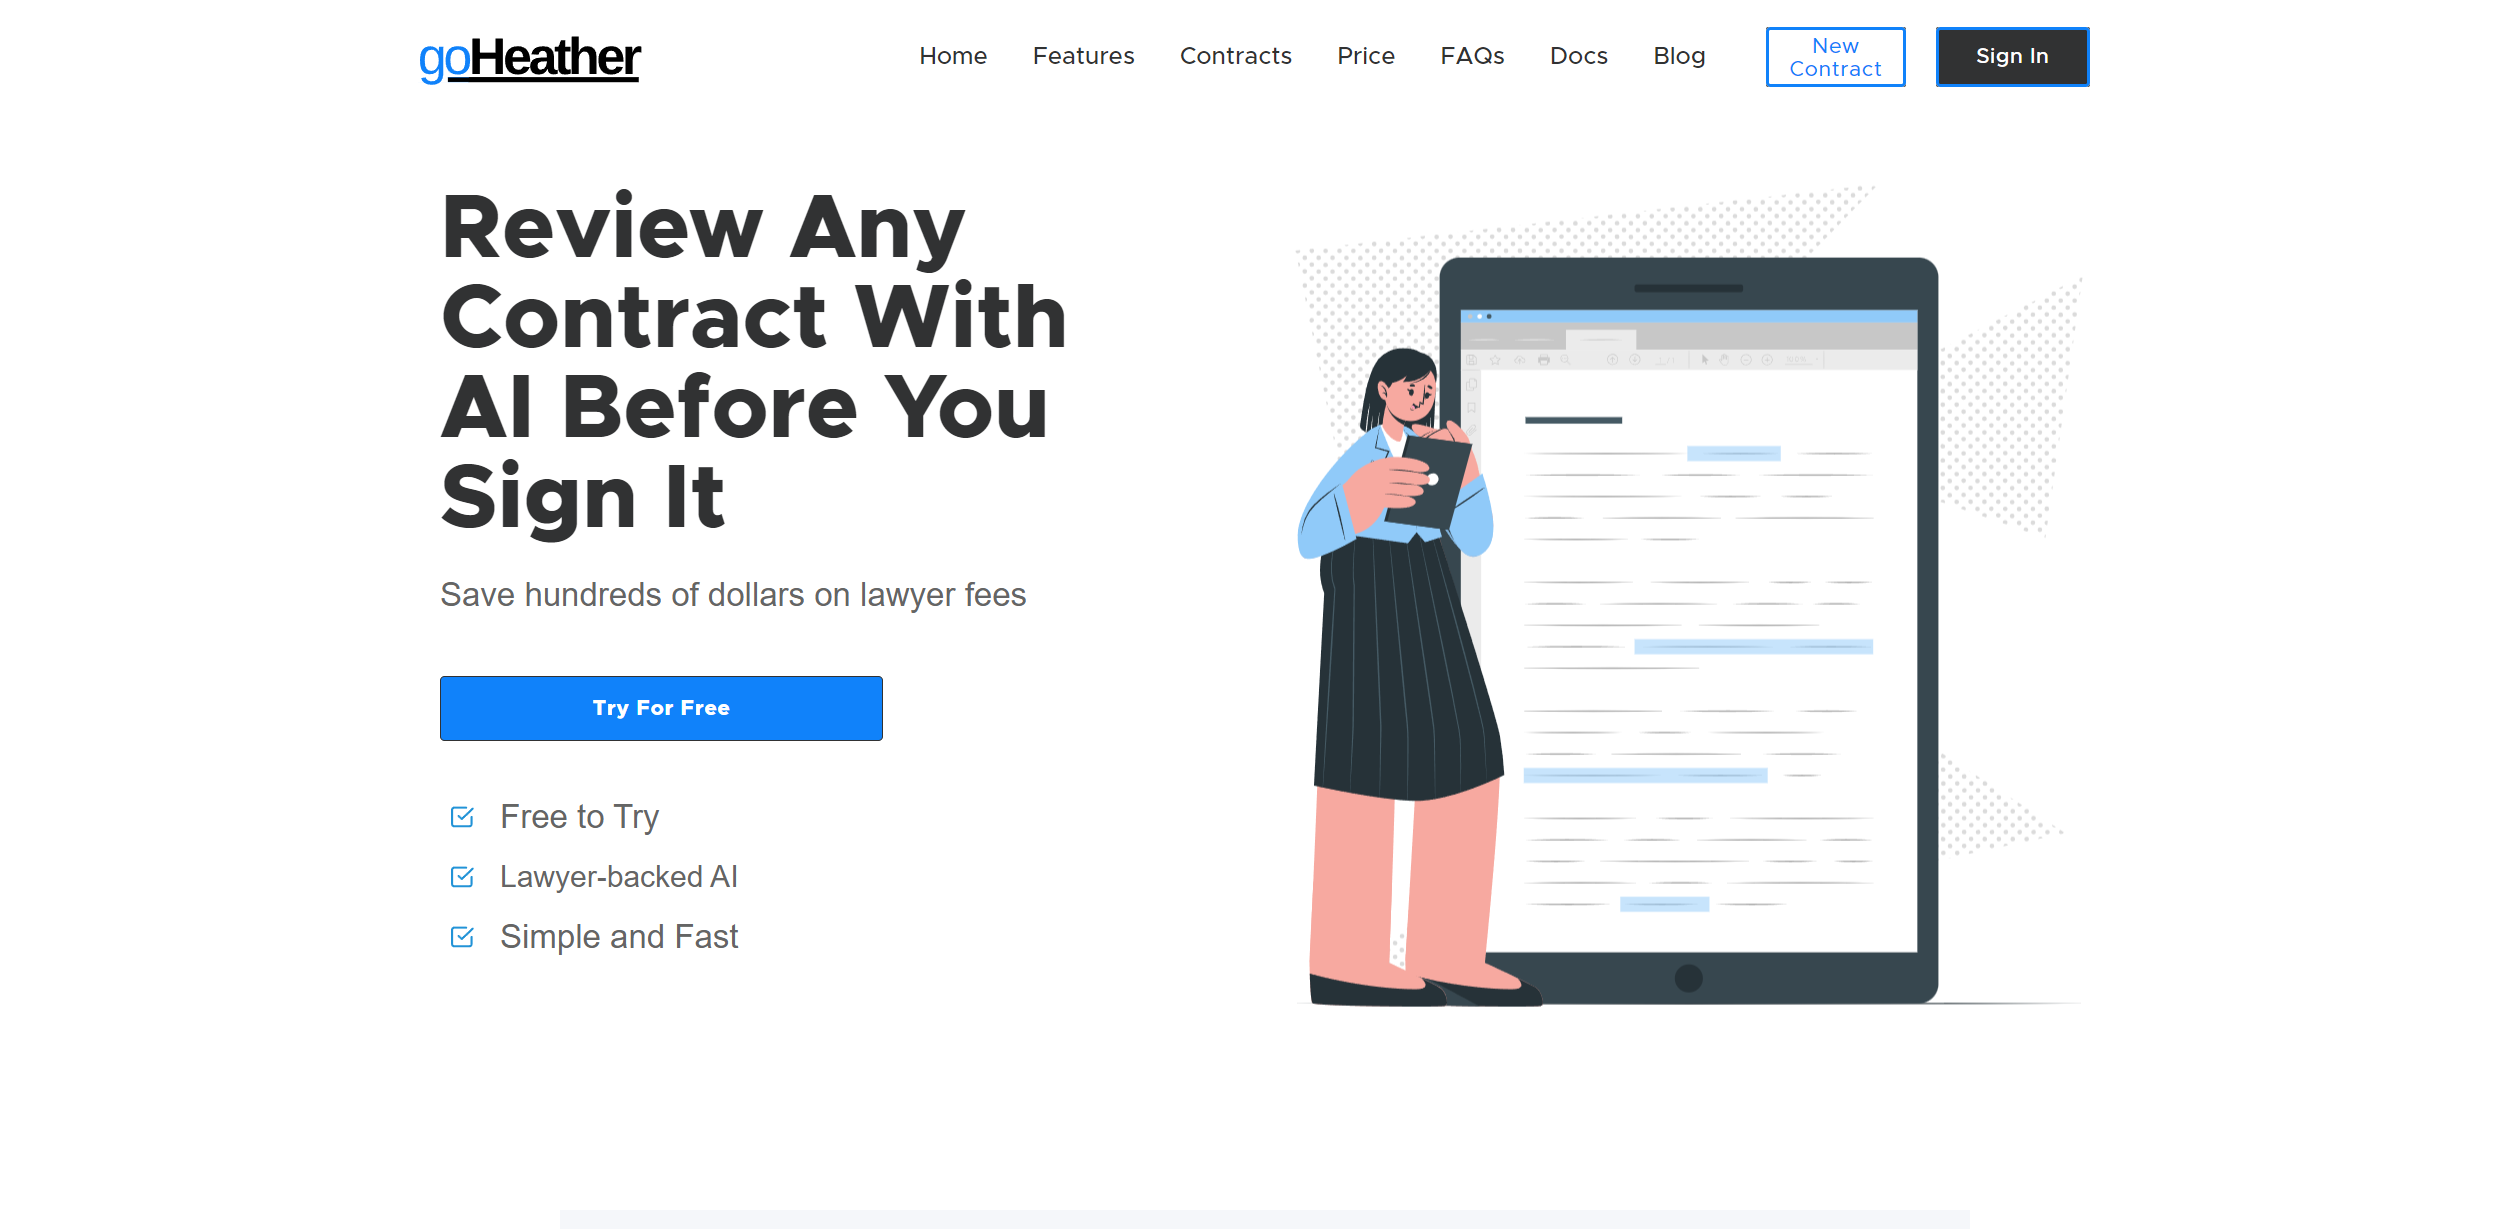Image resolution: width=2518 pixels, height=1229 pixels.
Task: Click the Price navigation item
Action: pos(1368,56)
